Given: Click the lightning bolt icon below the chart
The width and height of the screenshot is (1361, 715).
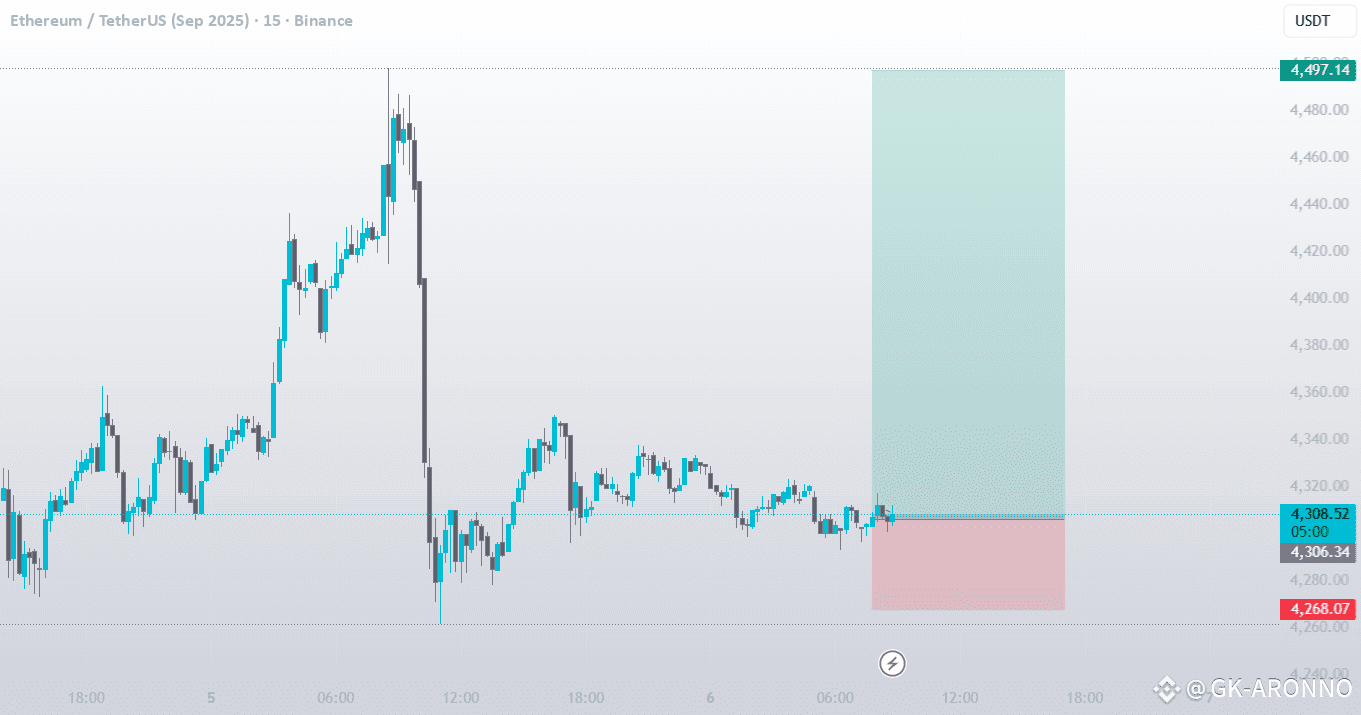Looking at the screenshot, I should pos(892,662).
